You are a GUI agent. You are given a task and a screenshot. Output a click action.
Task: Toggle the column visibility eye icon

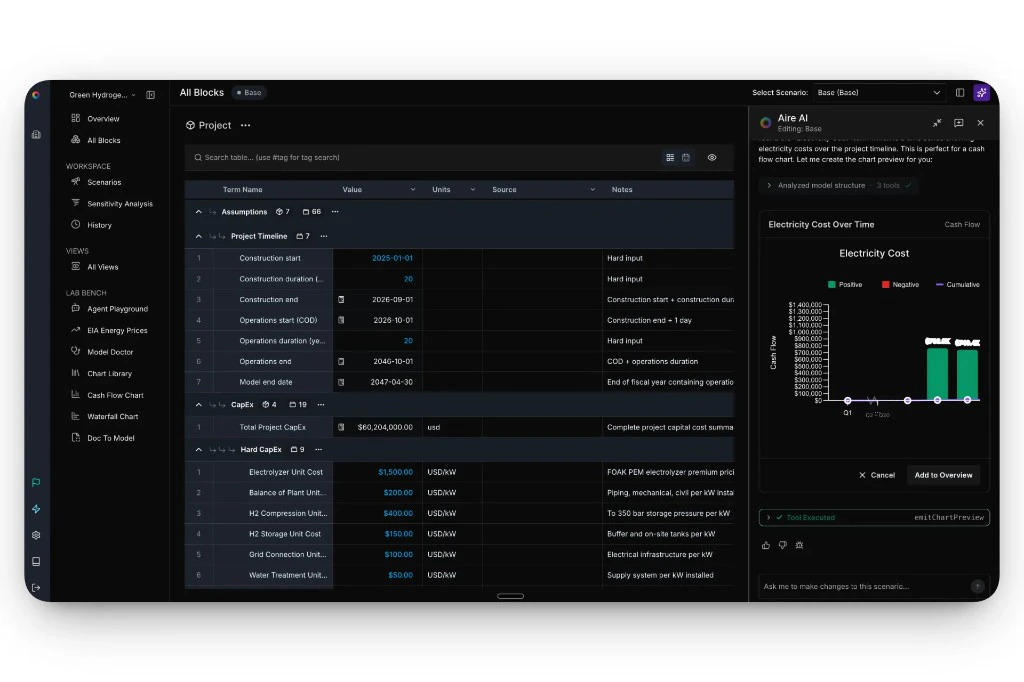click(711, 157)
